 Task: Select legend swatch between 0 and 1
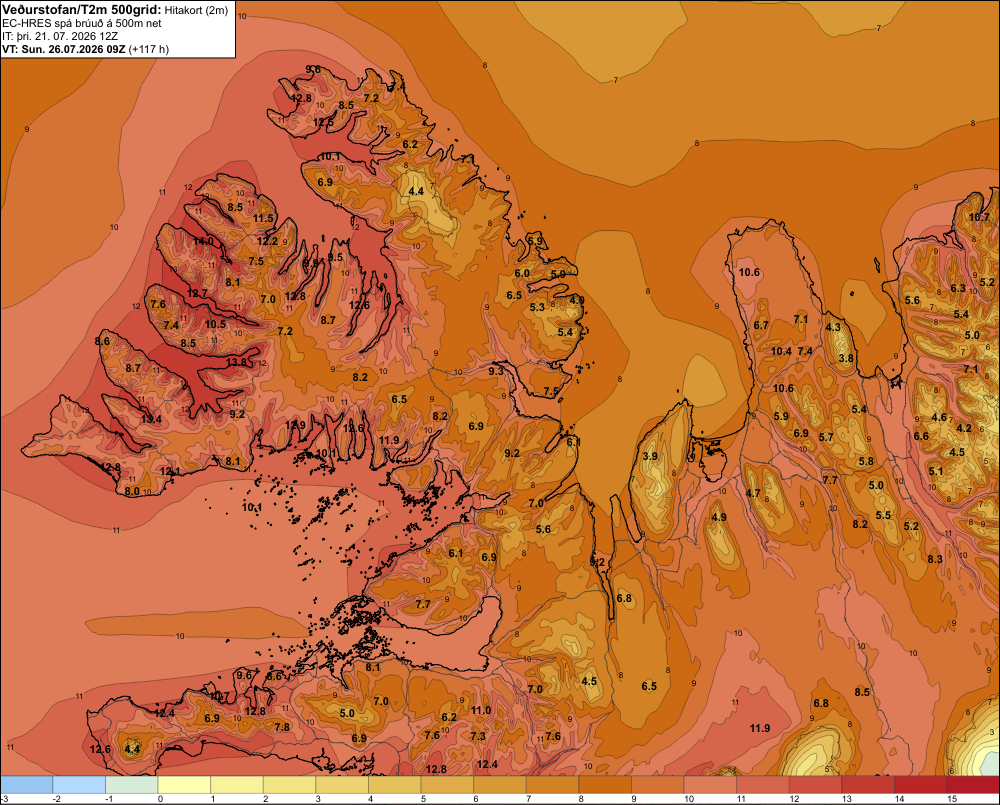(184, 785)
